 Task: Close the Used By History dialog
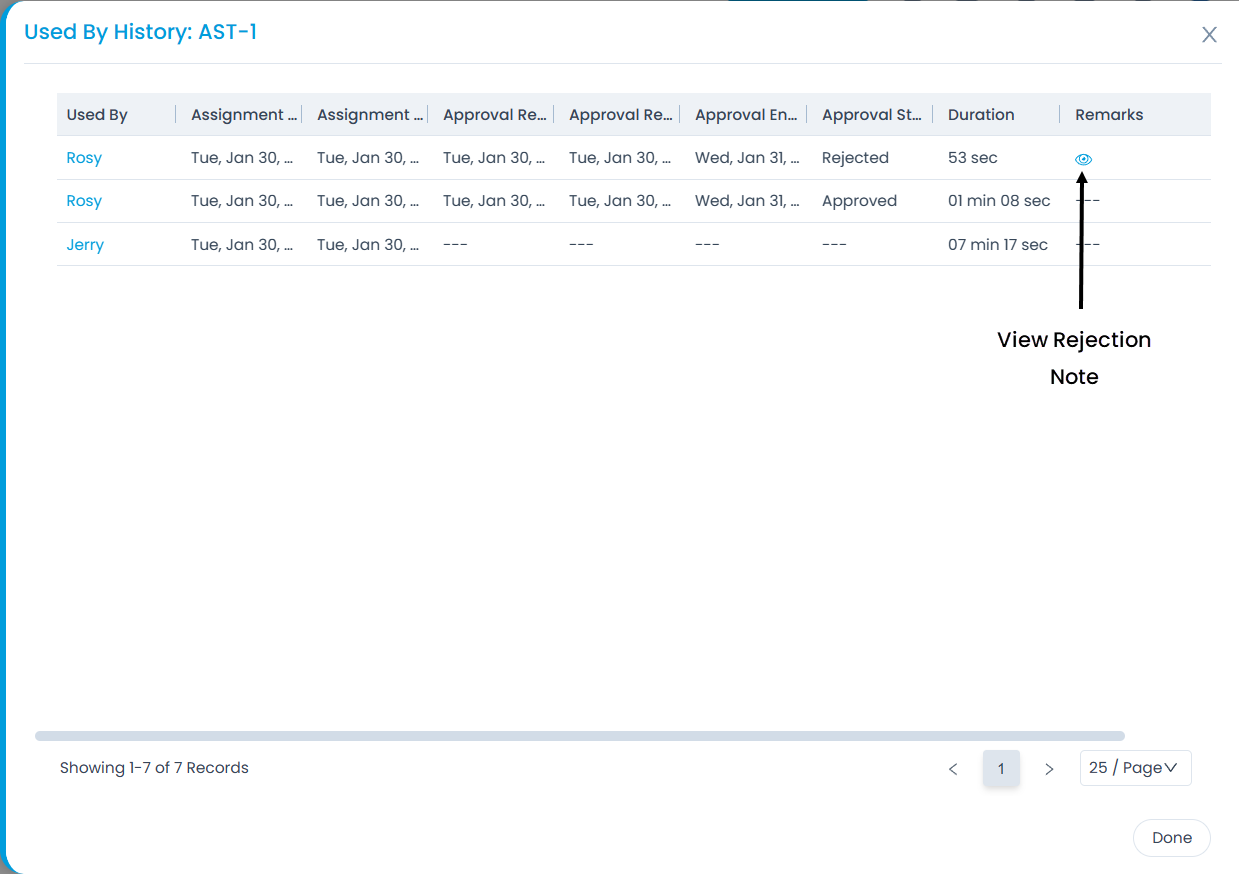tap(1209, 35)
